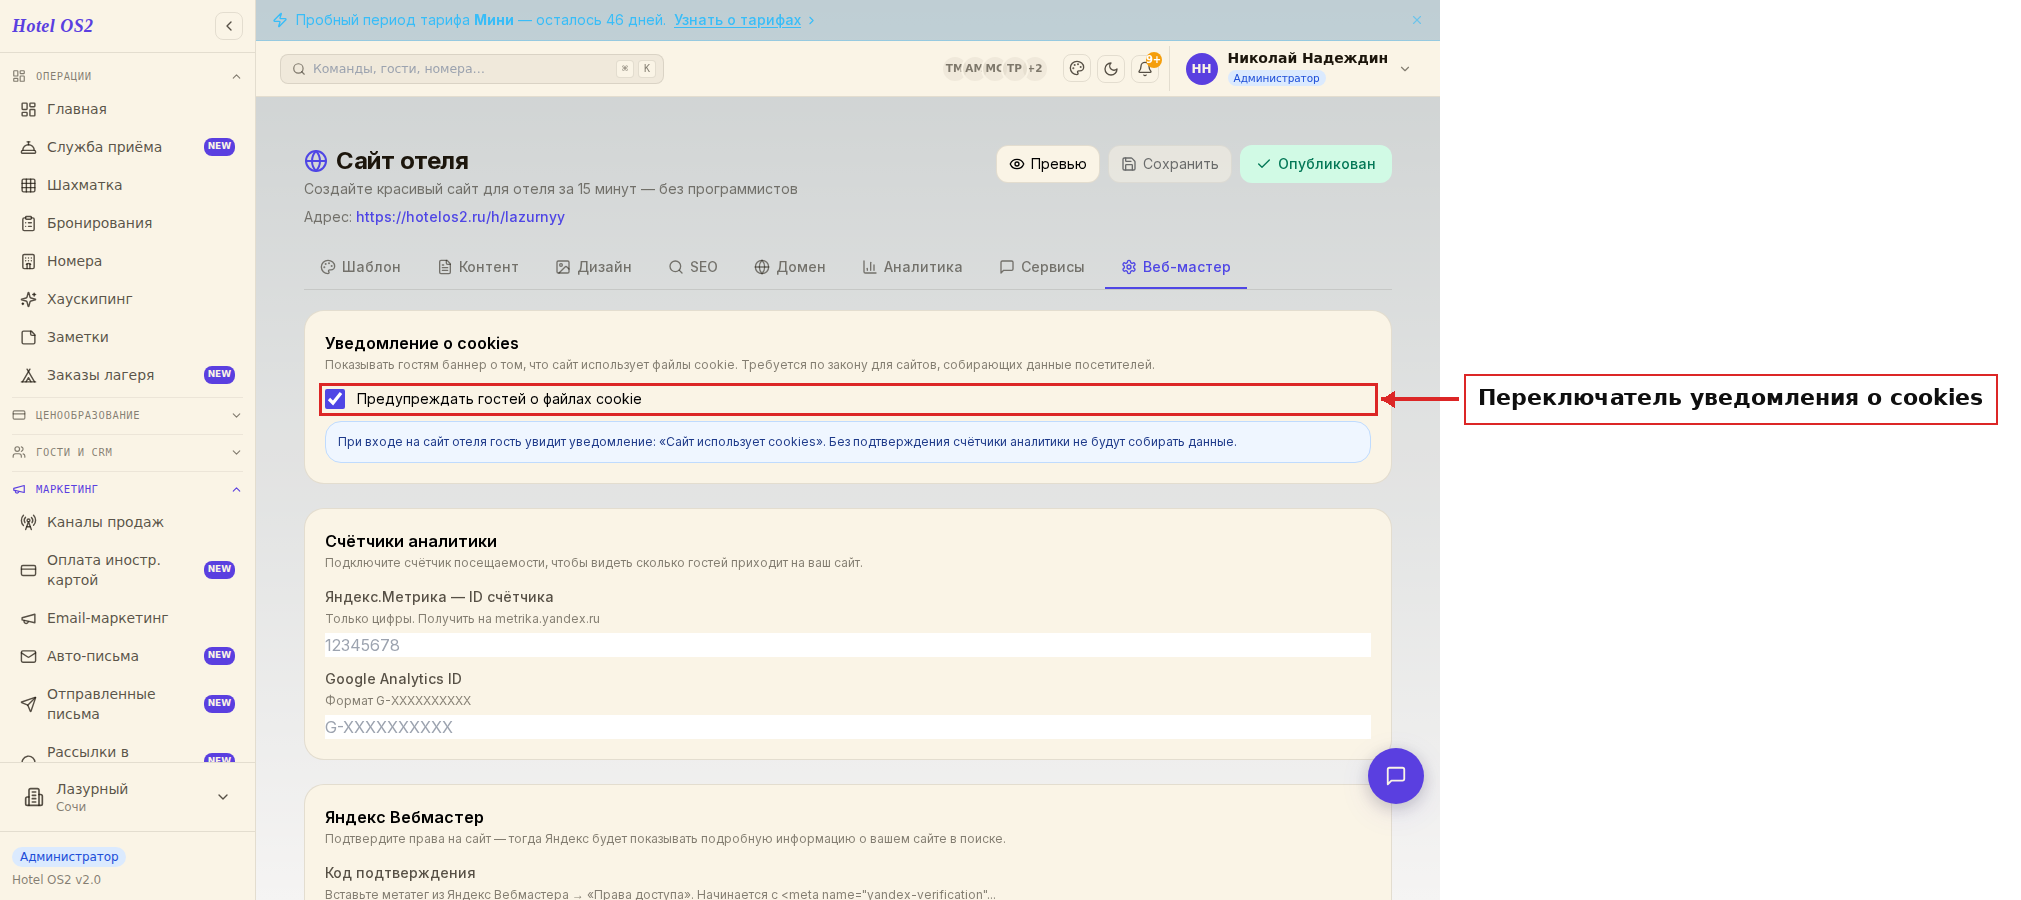Image resolution: width=2021 pixels, height=900 pixels.
Task: Open the Лазурный hotel selector dropdown
Action: [127, 797]
